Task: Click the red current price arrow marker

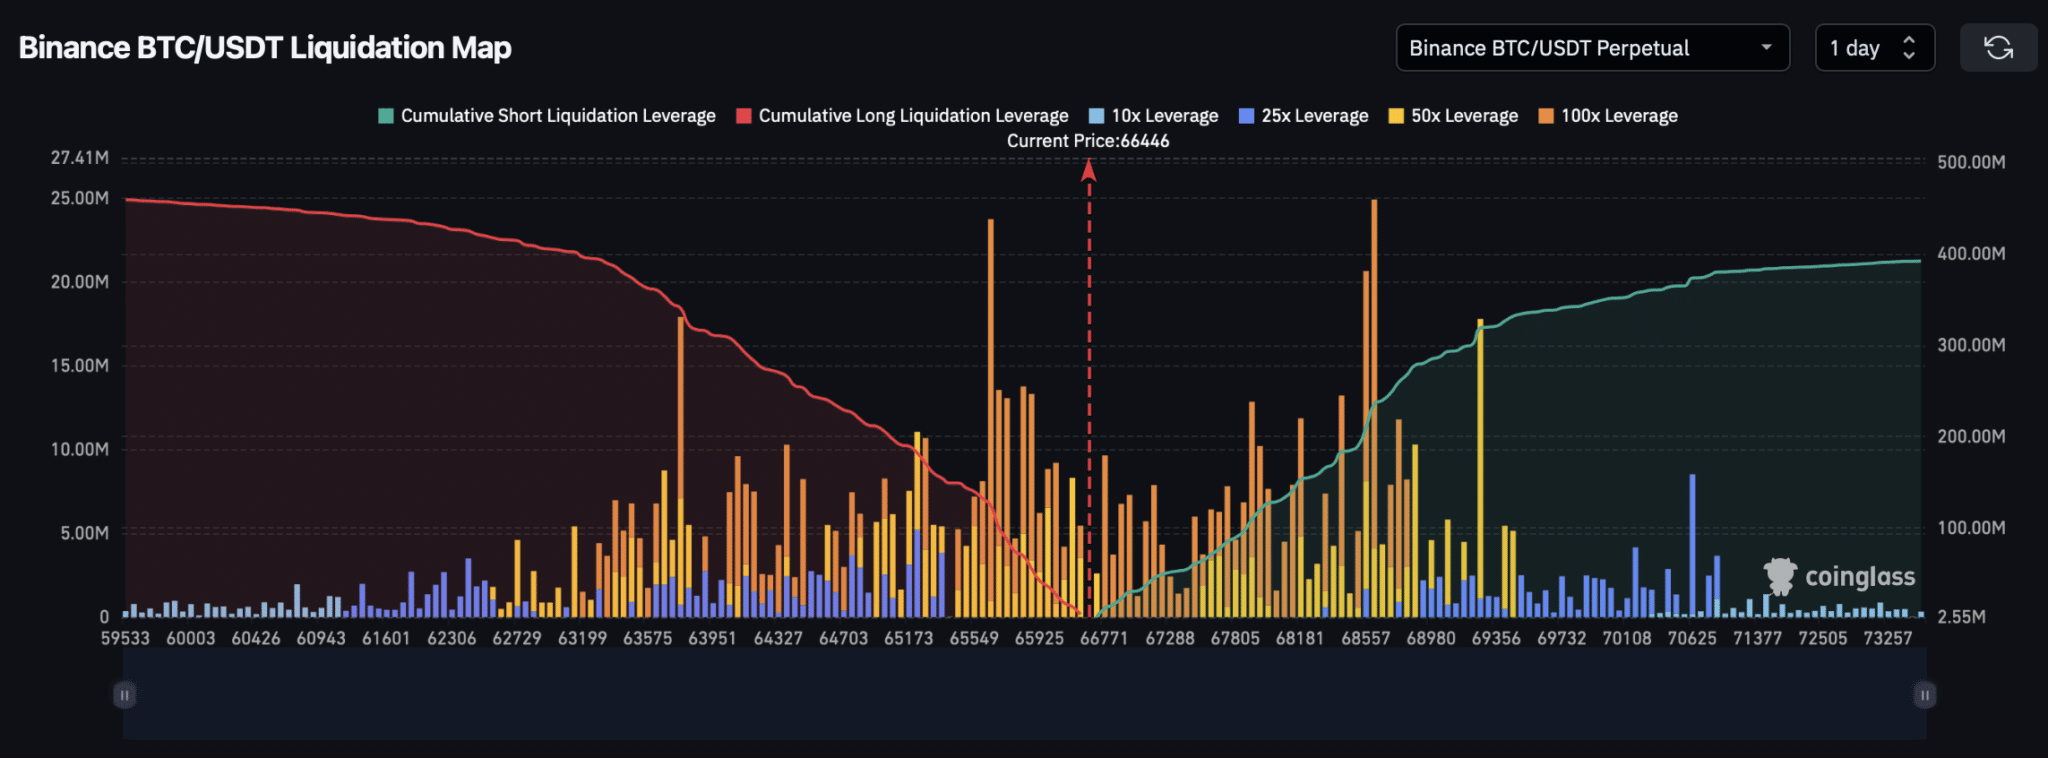Action: [1088, 171]
